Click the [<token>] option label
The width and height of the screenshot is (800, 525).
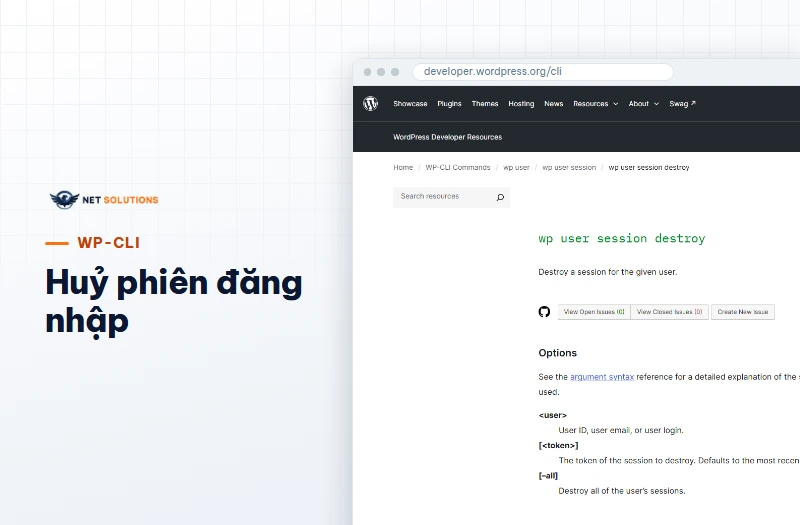pos(558,445)
